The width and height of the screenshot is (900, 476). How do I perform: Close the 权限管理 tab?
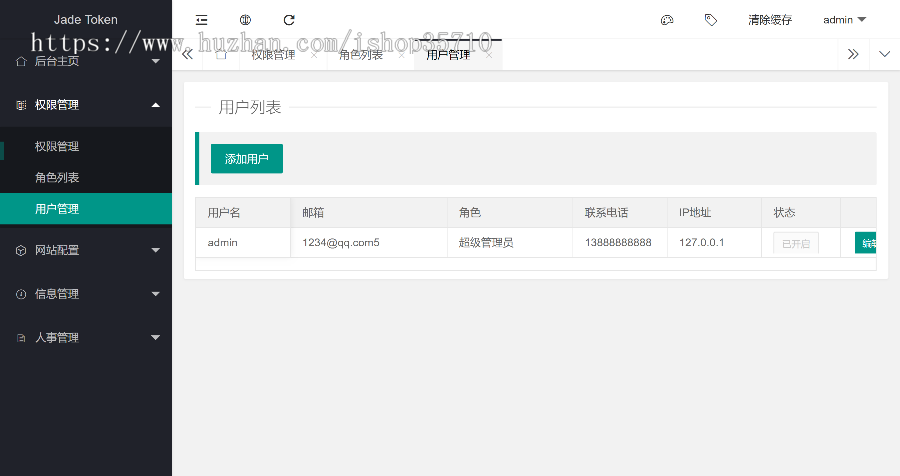[x=314, y=56]
